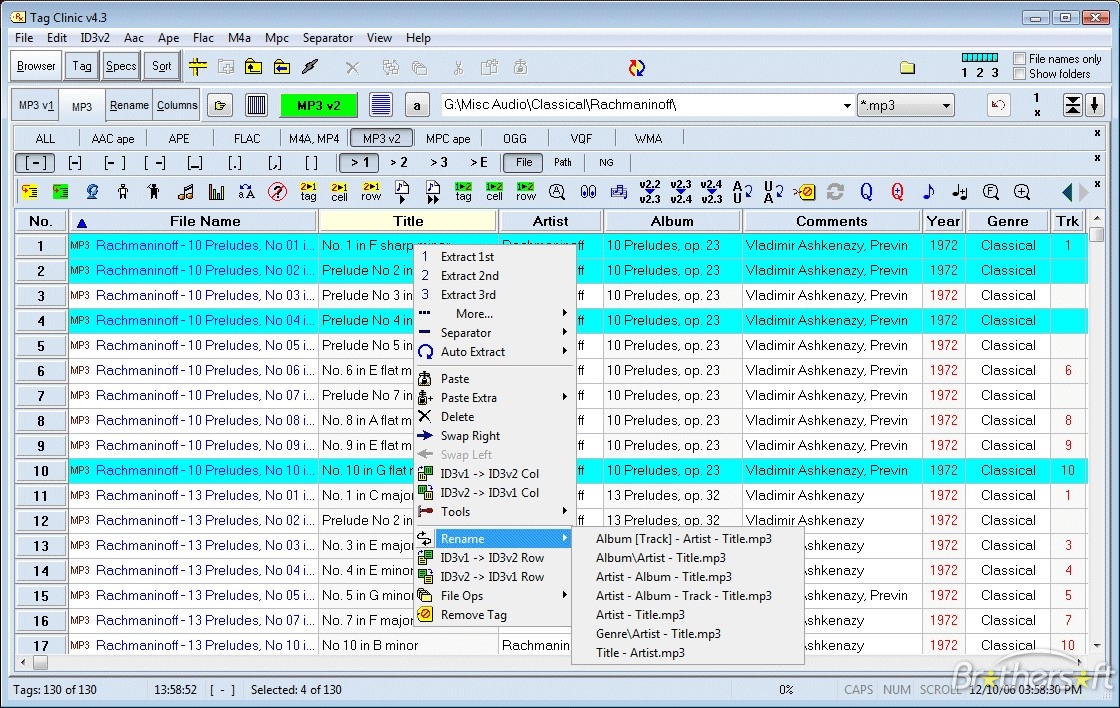Viewport: 1120px width, 708px height.
Task: Click the yellow folder icon near checkboxes
Action: pyautogui.click(x=907, y=67)
